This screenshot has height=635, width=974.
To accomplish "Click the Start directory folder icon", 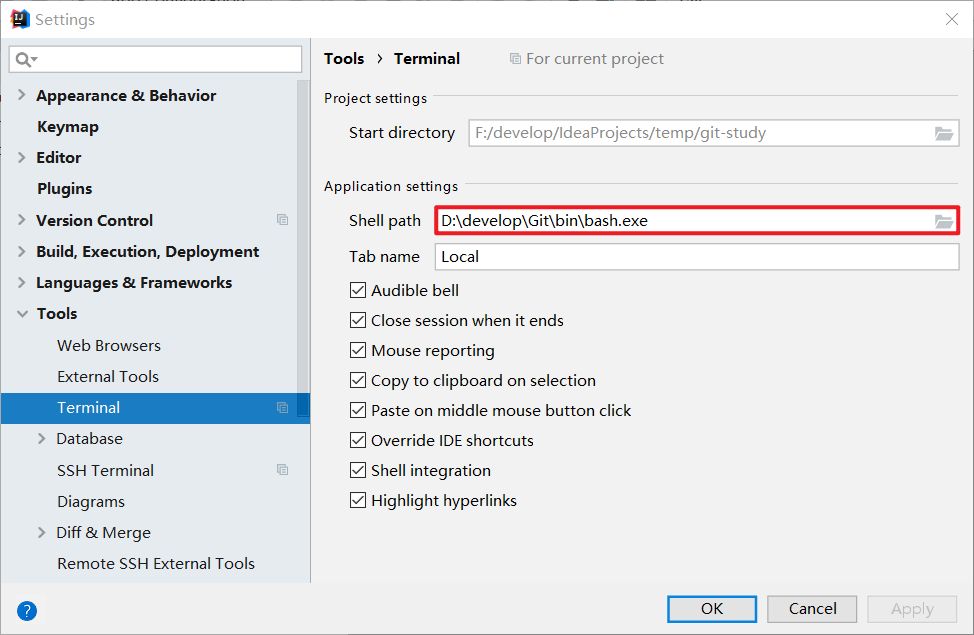I will tap(943, 133).
